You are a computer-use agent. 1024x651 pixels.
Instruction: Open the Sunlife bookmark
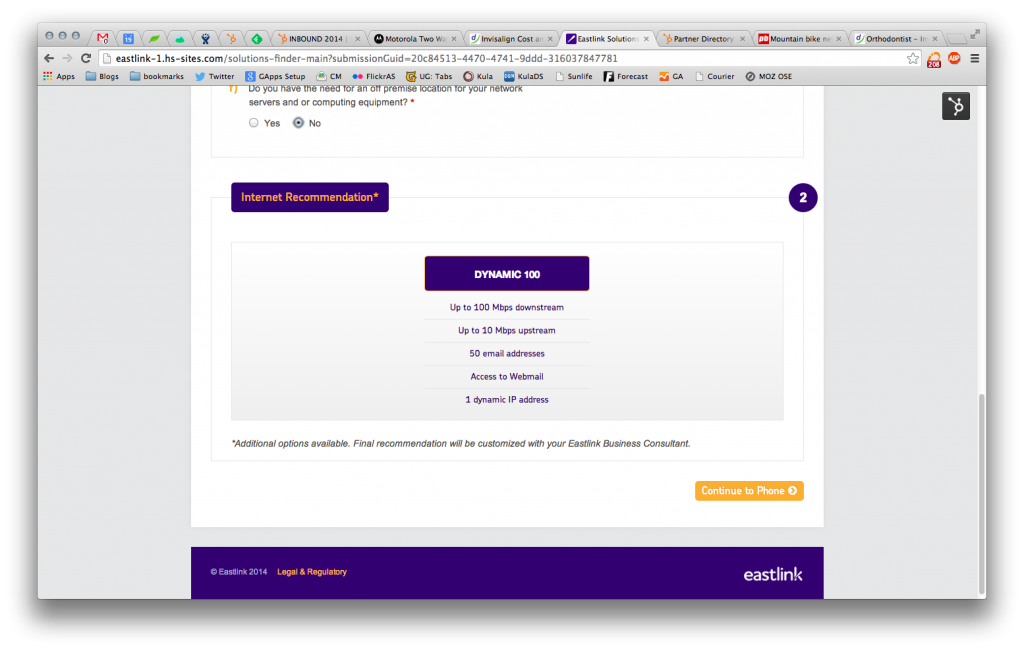click(573, 76)
